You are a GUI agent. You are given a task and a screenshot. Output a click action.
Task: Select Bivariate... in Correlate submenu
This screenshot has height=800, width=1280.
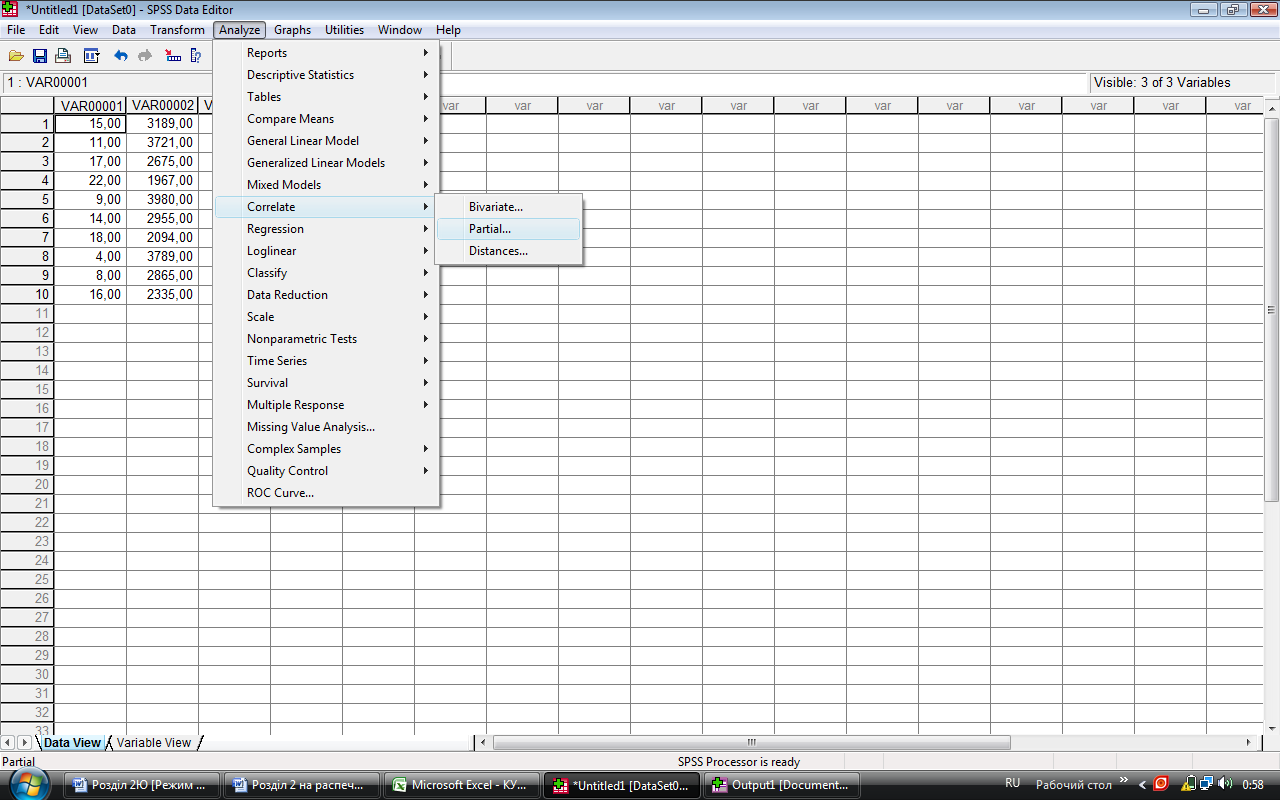point(509,207)
